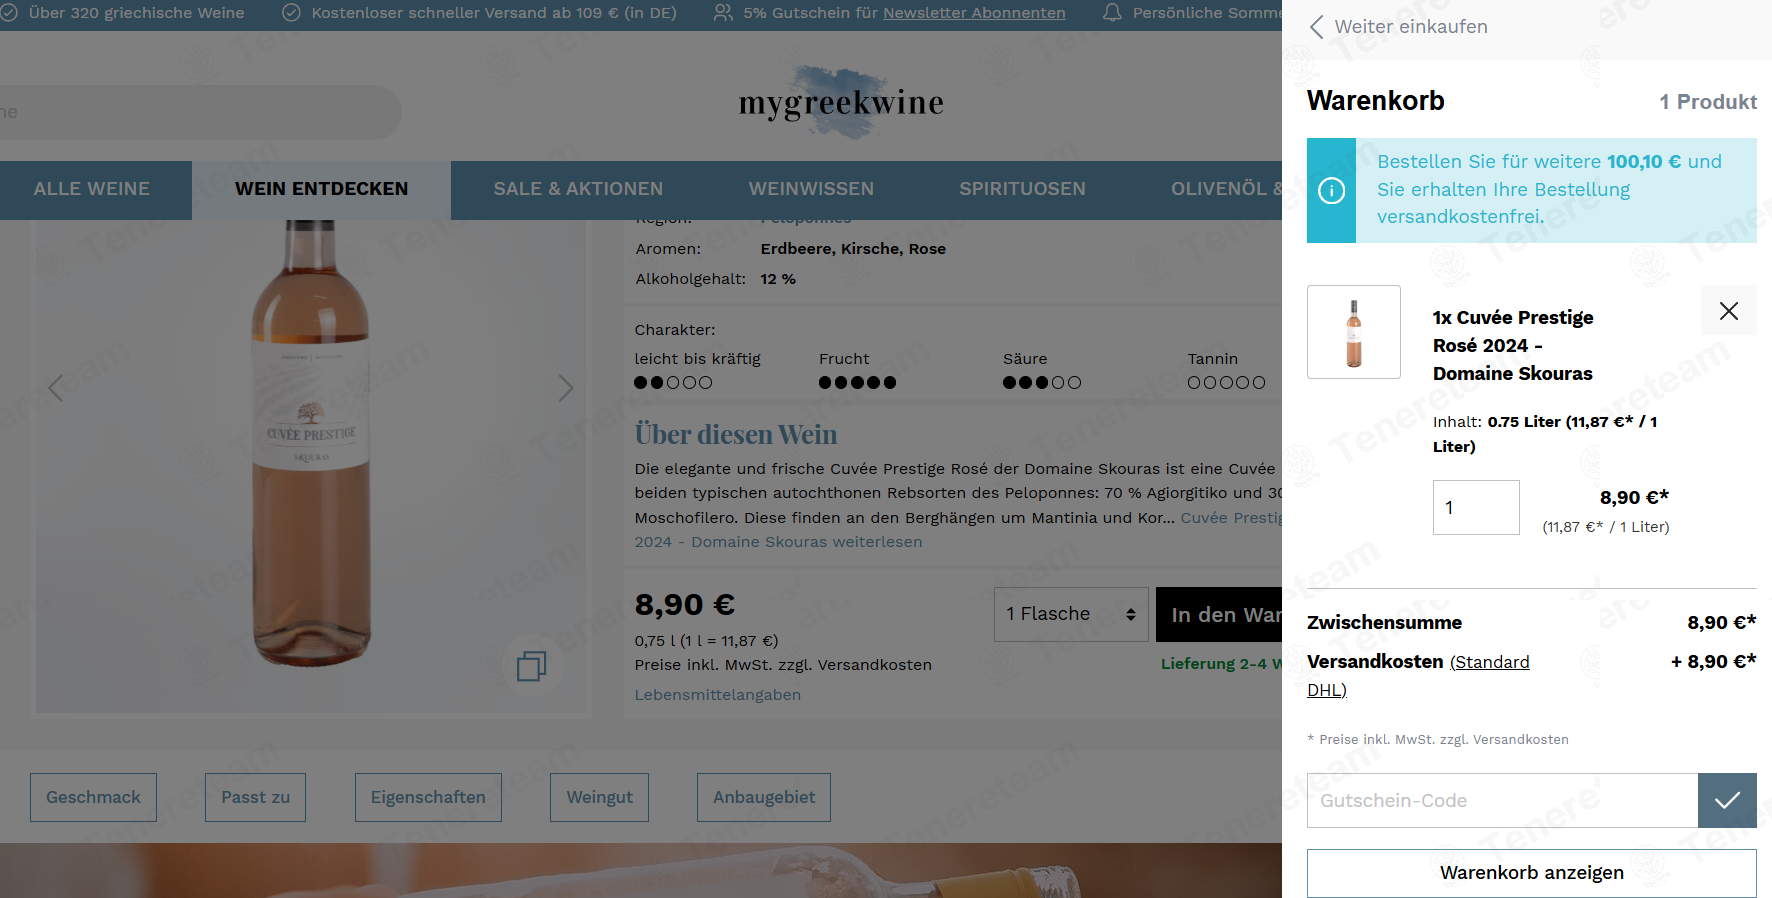
Task: Open image gallery via the overlapping squares icon
Action: (x=531, y=666)
